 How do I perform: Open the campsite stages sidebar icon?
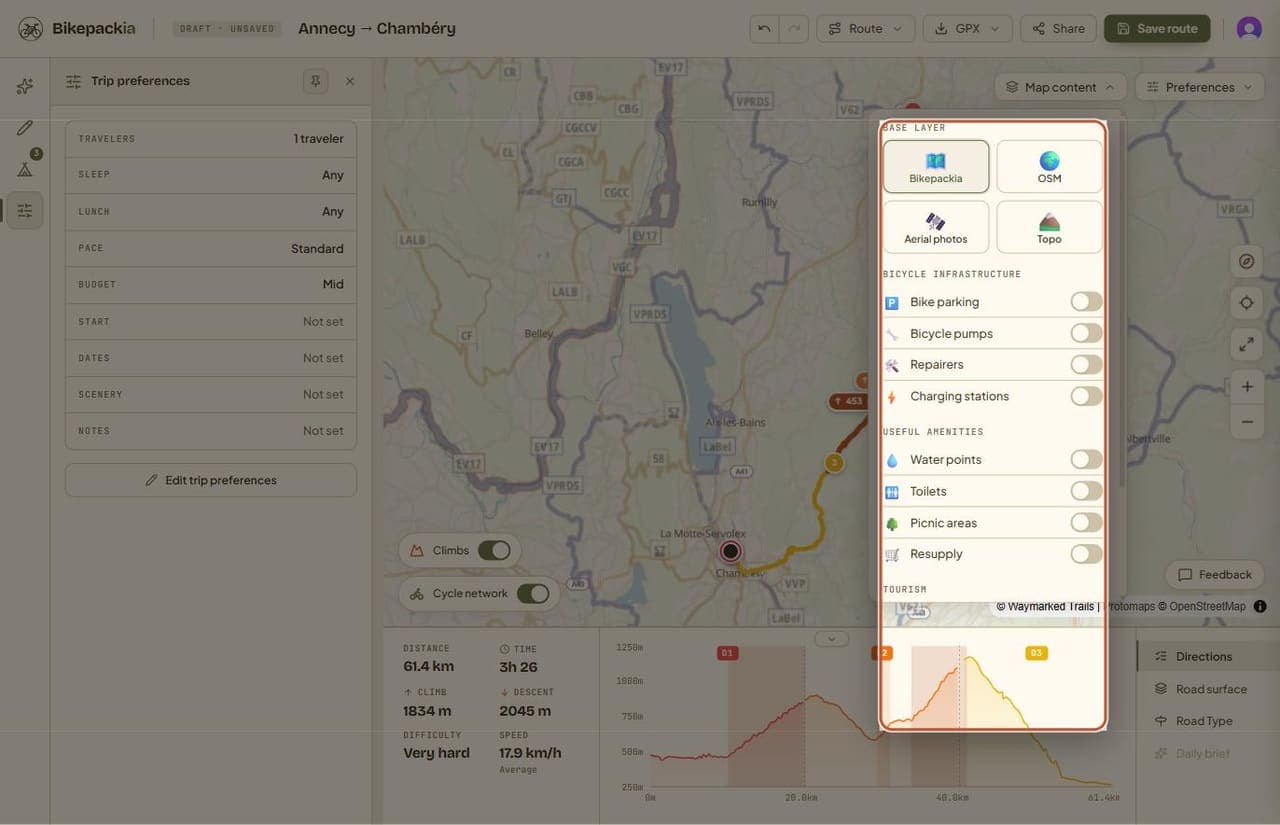coord(25,169)
